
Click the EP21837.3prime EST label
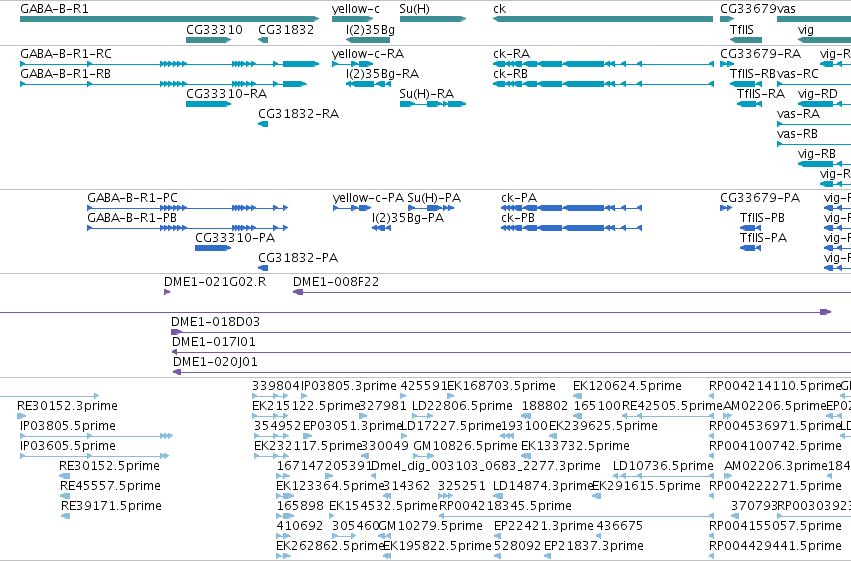pos(594,546)
